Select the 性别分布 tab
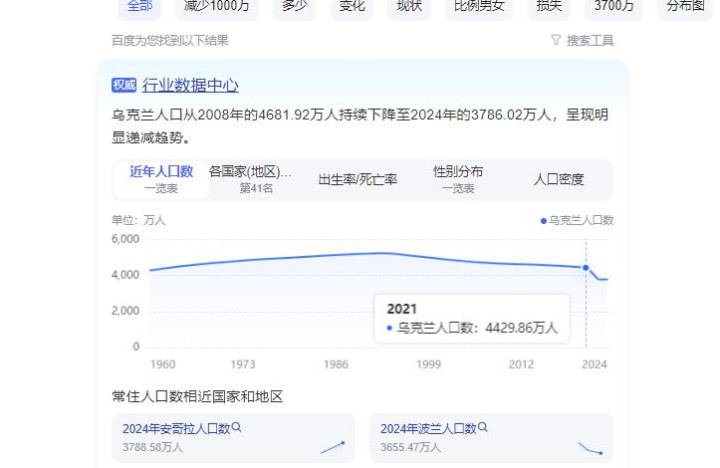 pos(458,179)
